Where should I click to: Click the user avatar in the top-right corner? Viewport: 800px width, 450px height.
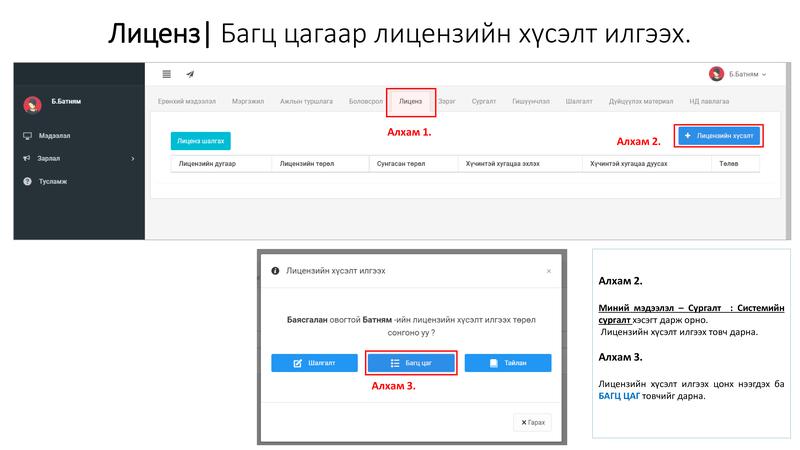tap(716, 74)
